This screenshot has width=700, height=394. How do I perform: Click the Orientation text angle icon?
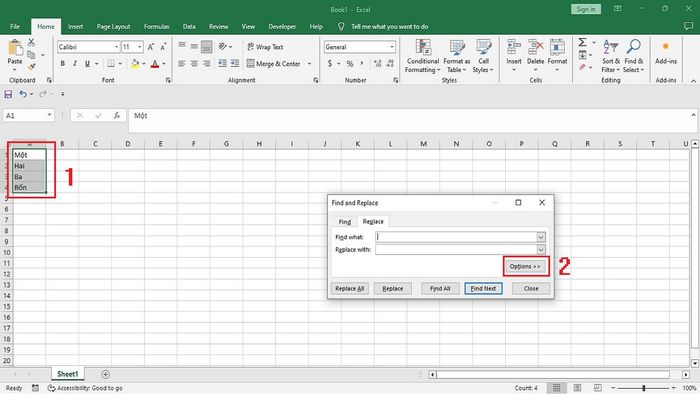point(223,46)
